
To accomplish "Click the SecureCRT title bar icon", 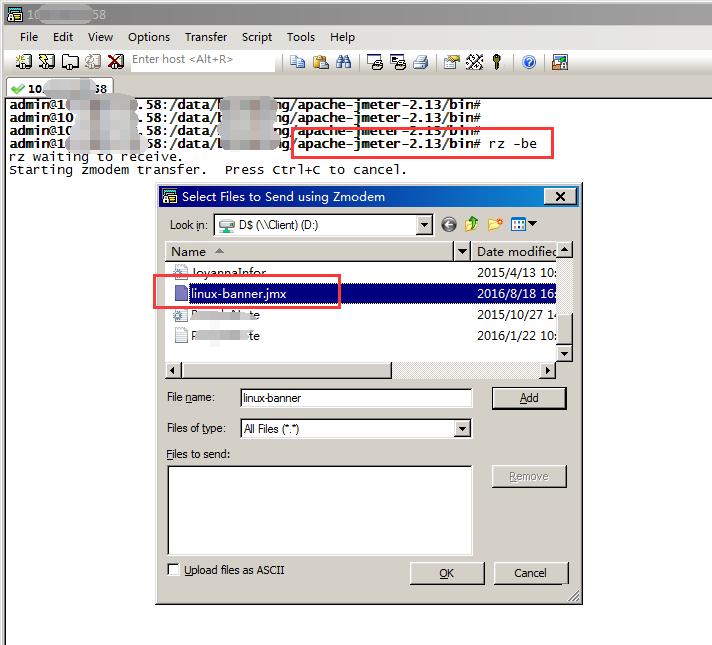I will [x=15, y=15].
